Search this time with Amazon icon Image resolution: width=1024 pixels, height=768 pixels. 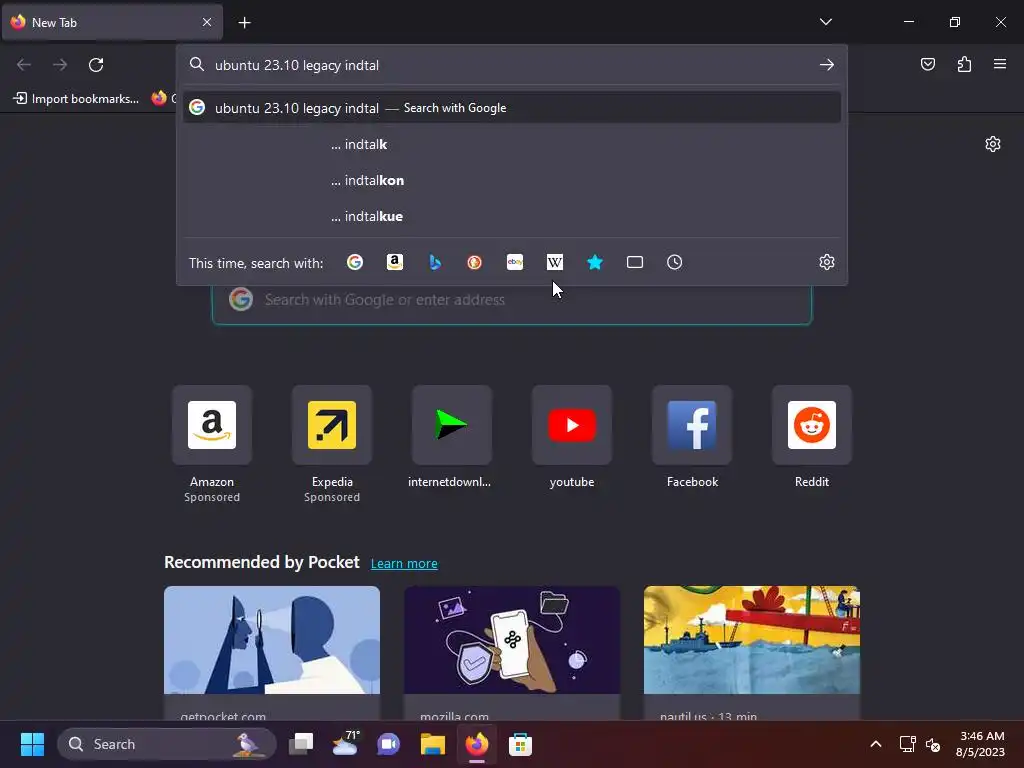pyautogui.click(x=394, y=263)
